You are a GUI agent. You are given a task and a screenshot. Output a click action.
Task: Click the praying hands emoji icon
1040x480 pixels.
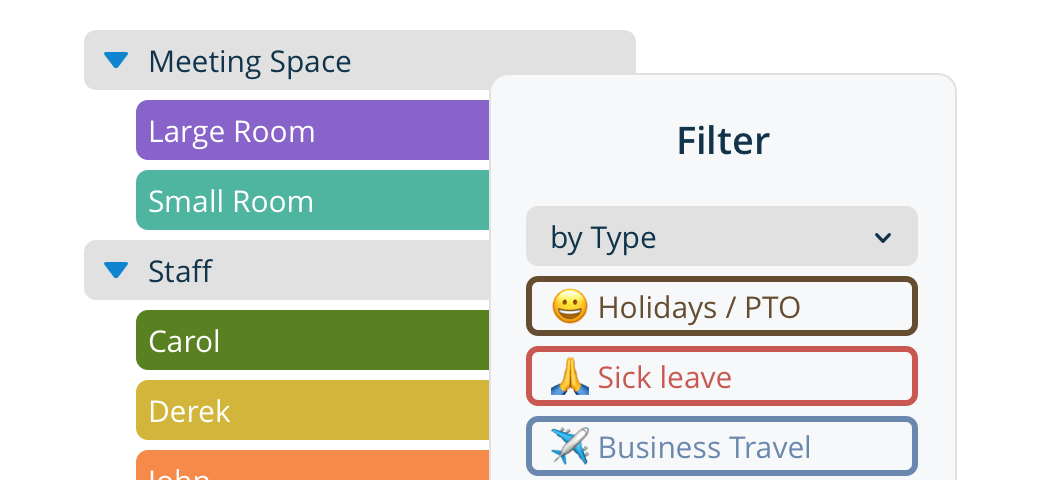[570, 378]
